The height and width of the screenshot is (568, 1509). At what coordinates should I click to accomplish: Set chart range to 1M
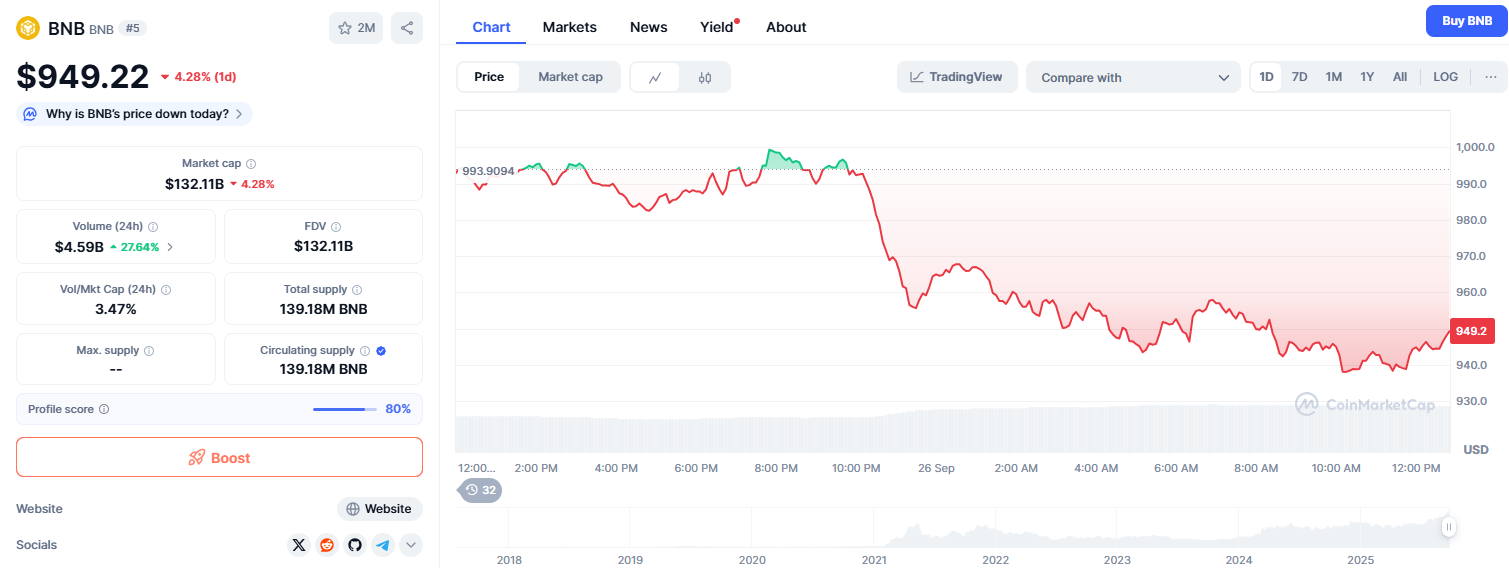(1333, 77)
